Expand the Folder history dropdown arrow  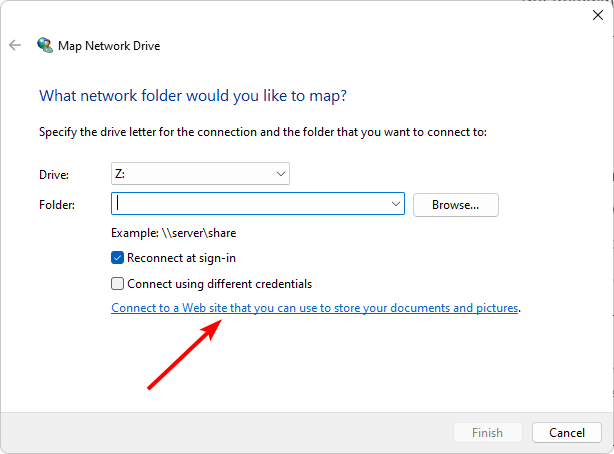pyautogui.click(x=395, y=204)
